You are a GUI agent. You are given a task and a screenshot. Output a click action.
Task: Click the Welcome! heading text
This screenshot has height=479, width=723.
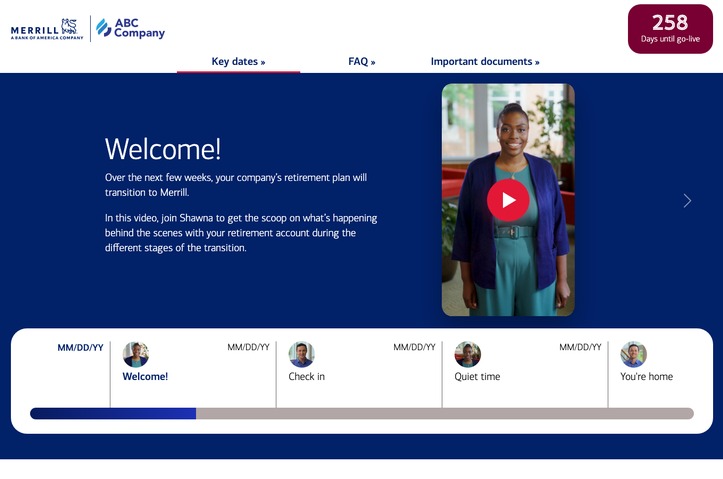pos(163,149)
